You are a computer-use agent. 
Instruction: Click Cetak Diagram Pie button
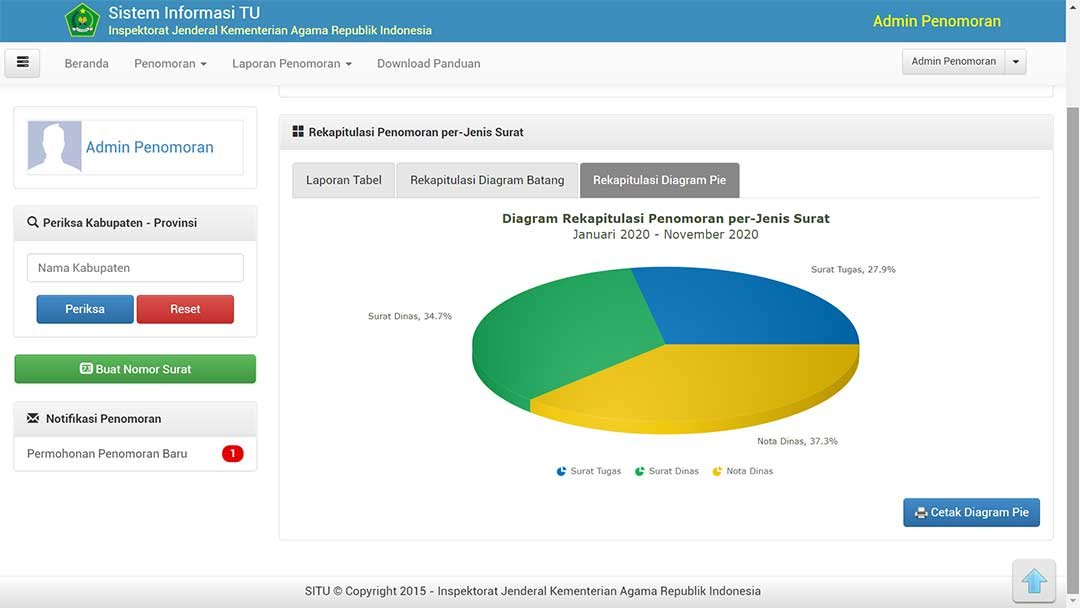point(971,512)
